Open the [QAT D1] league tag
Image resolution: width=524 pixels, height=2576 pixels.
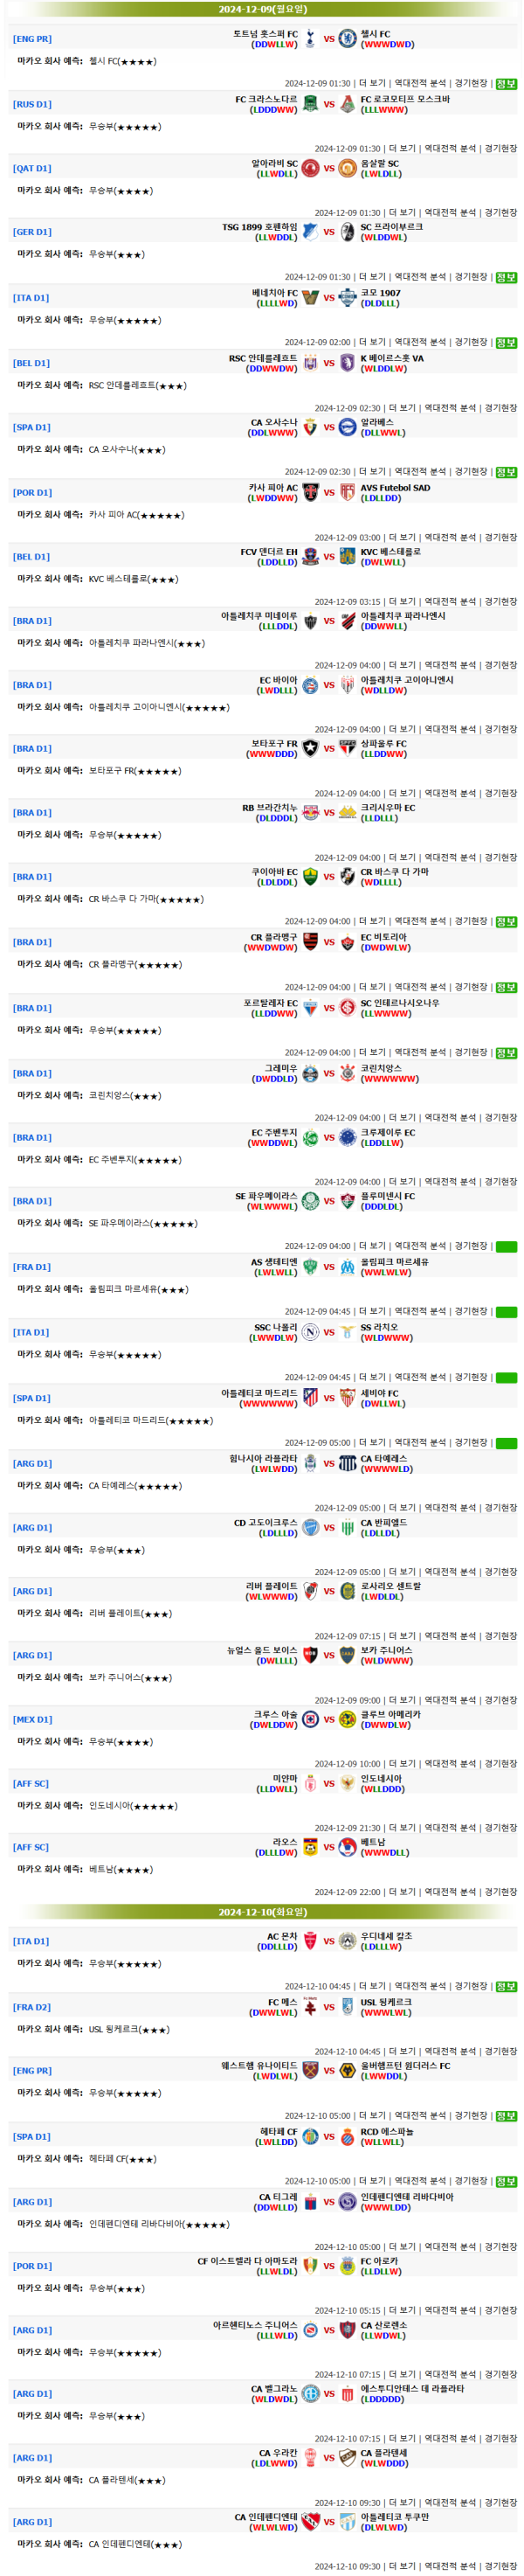click(32, 169)
